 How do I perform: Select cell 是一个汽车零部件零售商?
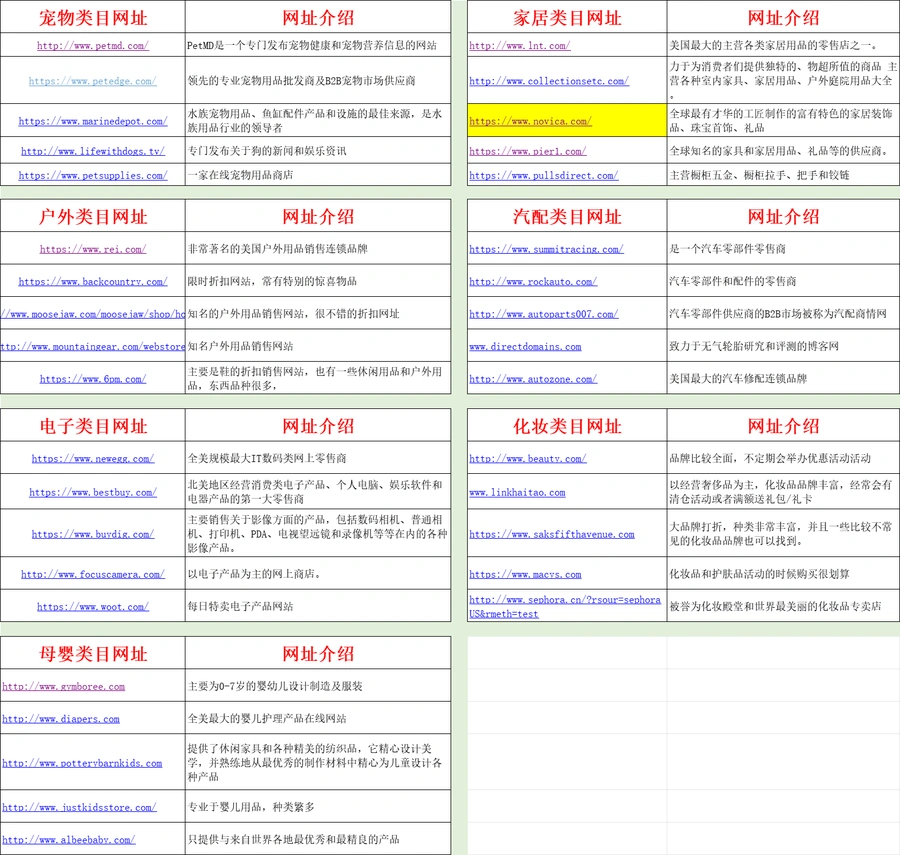tap(783, 248)
